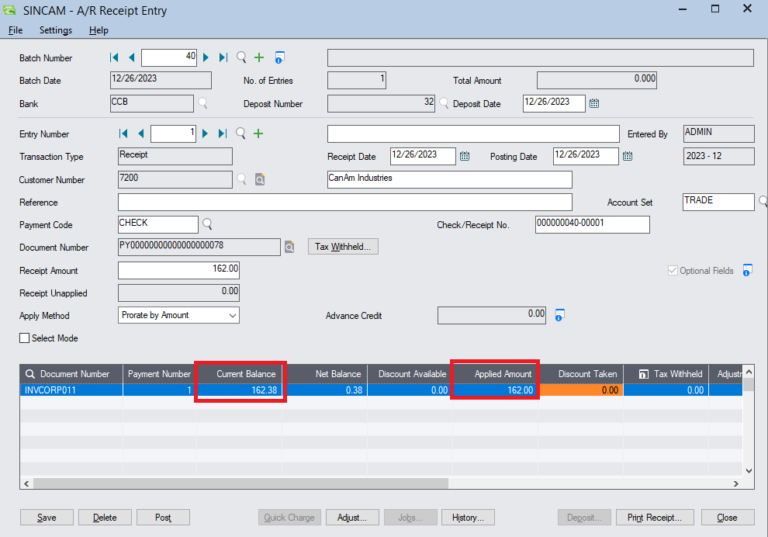Create new entry with green plus icon
The width and height of the screenshot is (768, 537).
tap(258, 134)
